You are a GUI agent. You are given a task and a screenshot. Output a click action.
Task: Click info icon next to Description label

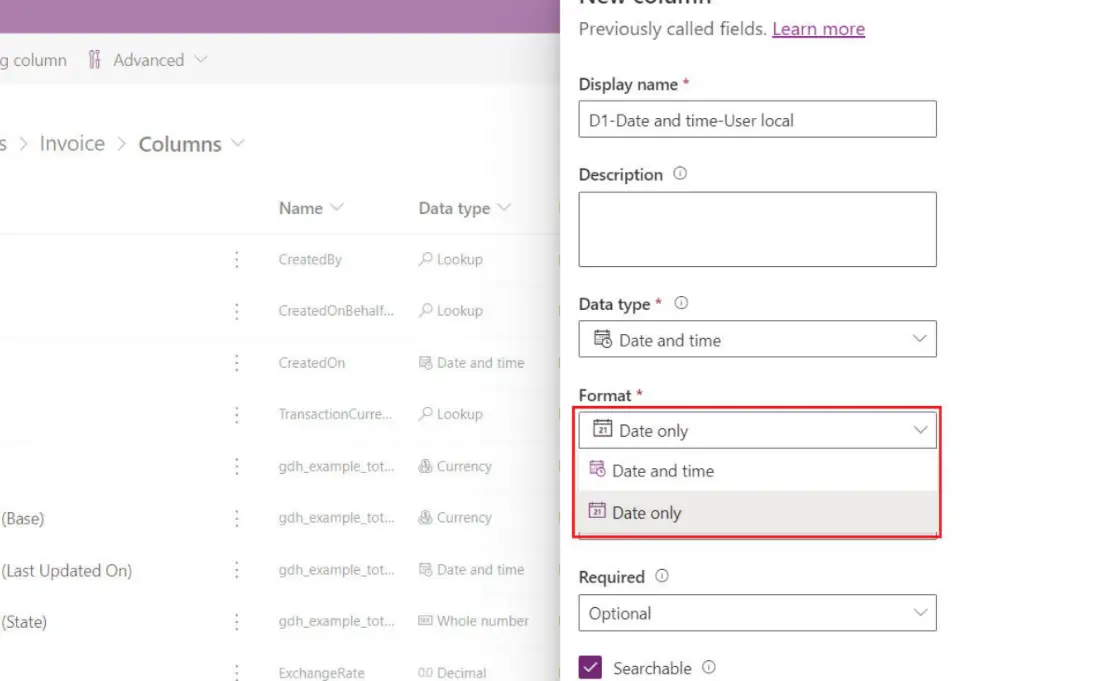click(680, 174)
